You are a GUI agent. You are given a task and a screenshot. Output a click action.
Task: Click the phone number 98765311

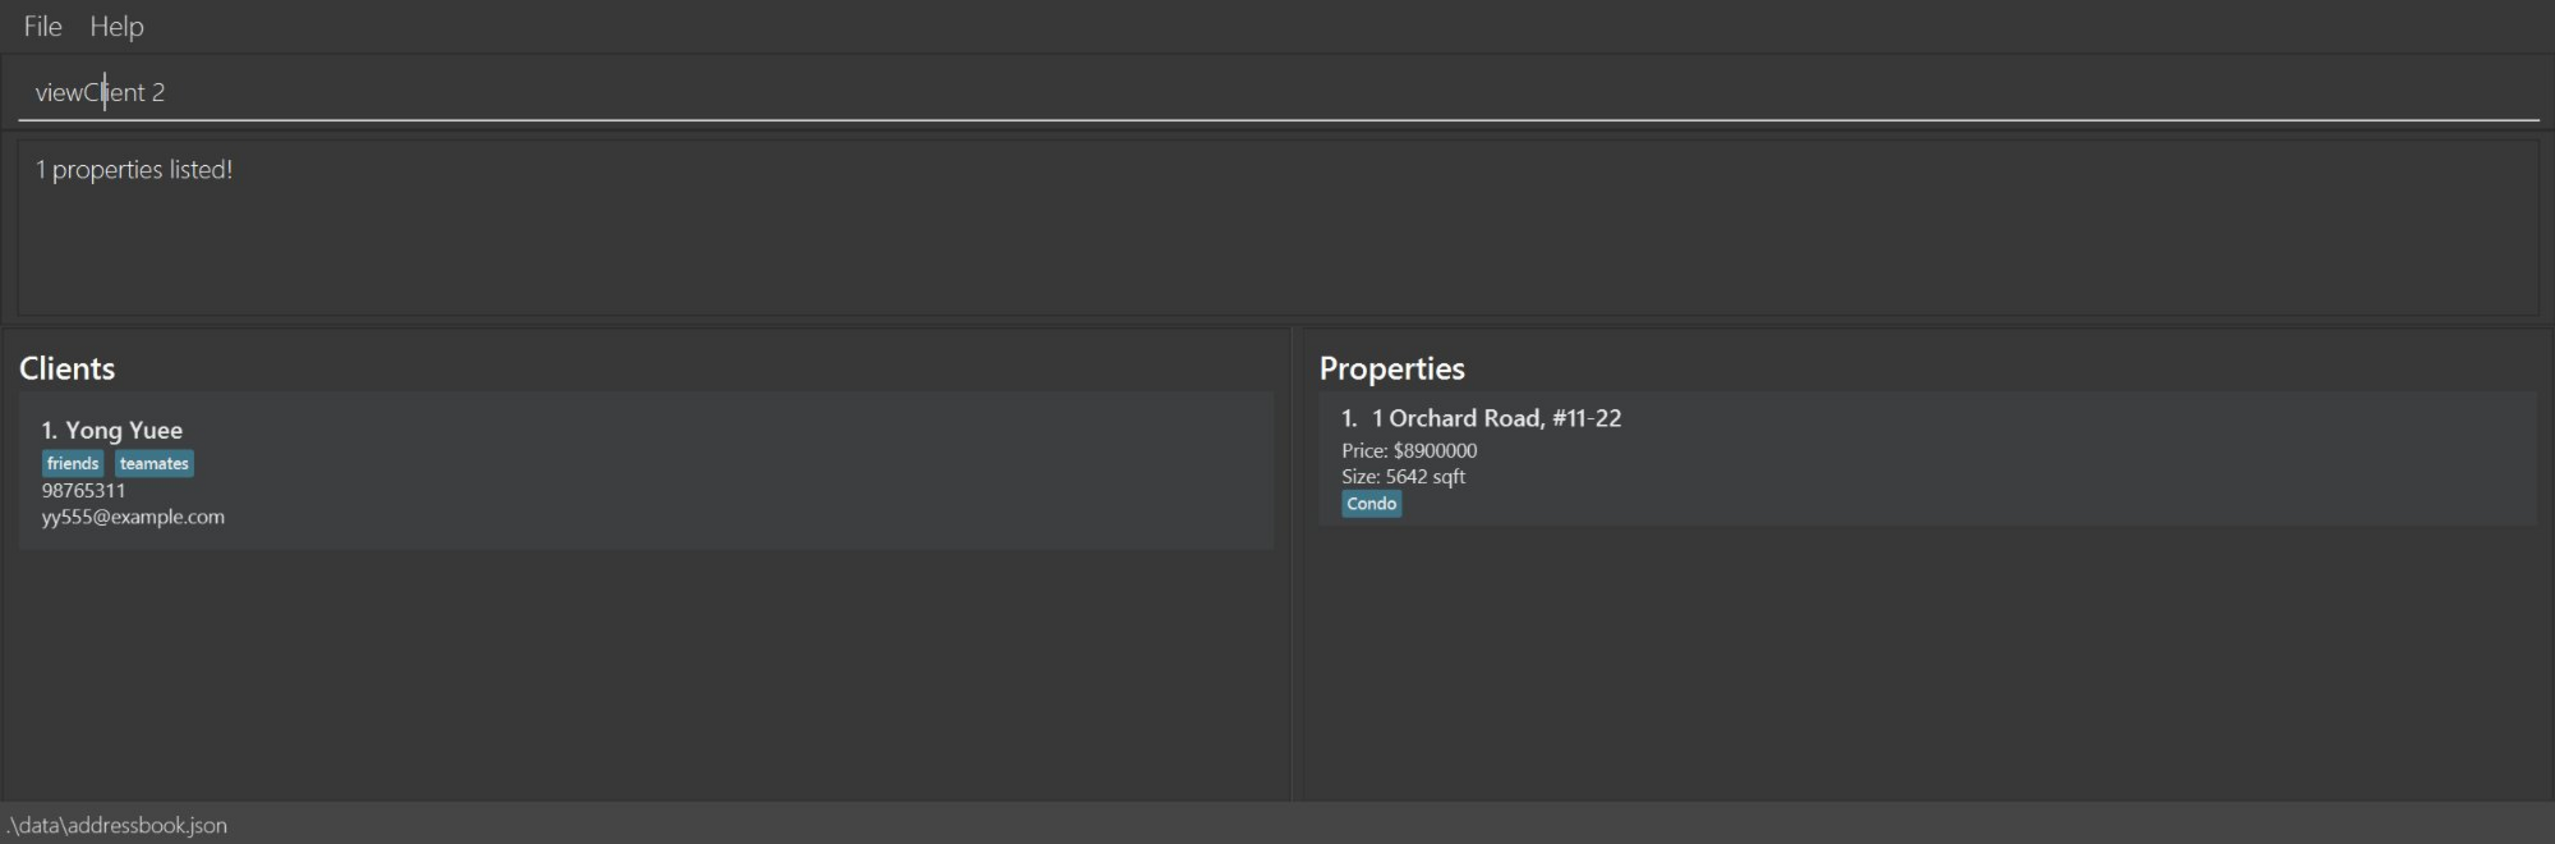pos(83,490)
